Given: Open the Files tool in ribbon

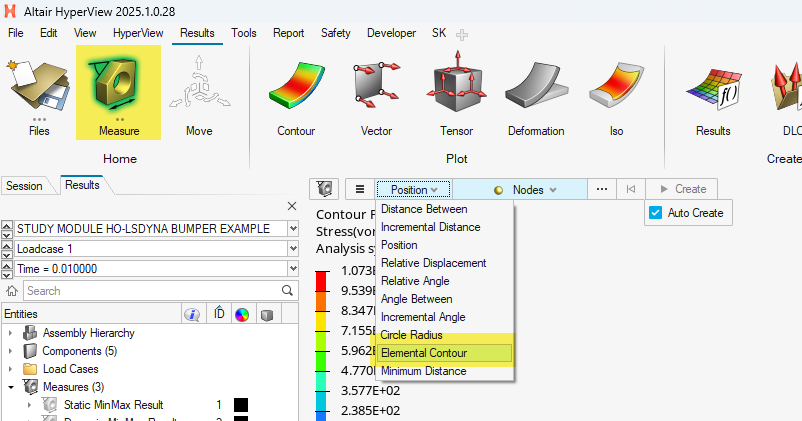Looking at the screenshot, I should pos(39,95).
